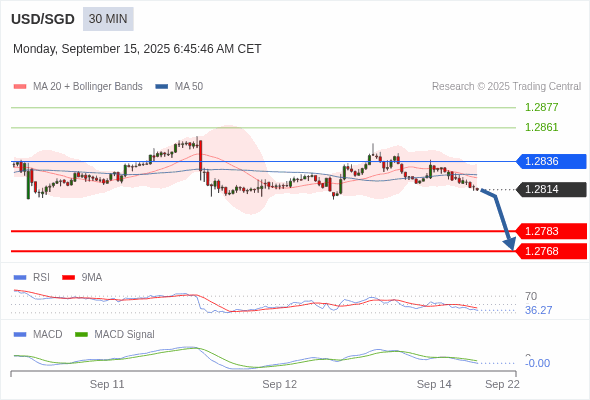
Task: Click the Sep 12 date axis label
Action: 280,384
